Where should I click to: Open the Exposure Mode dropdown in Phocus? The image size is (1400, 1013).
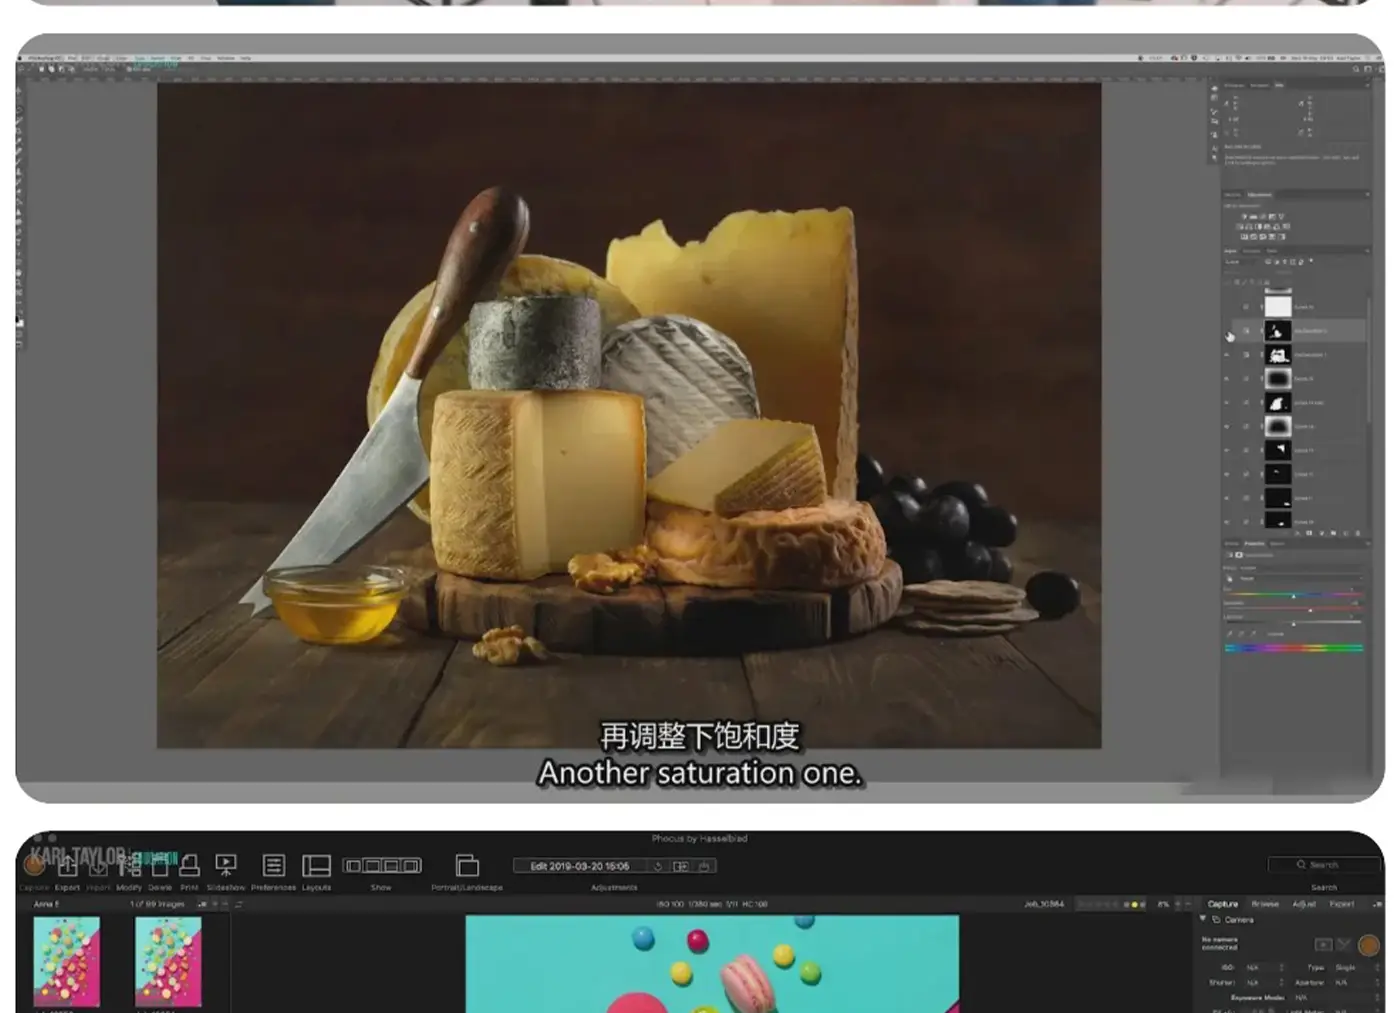(x=1335, y=998)
